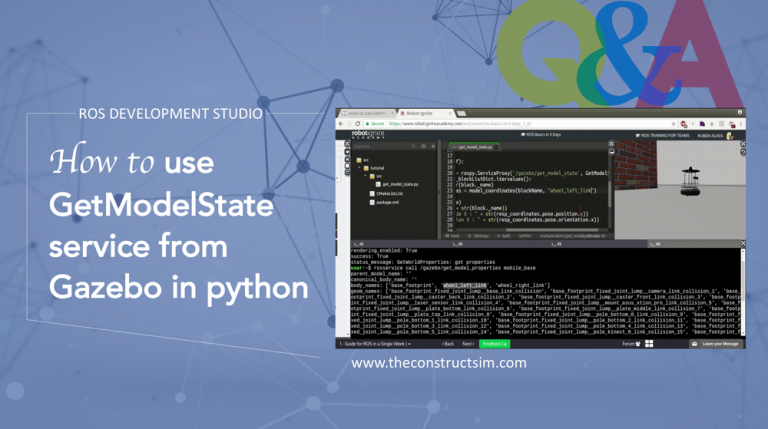Switch to the first browser tab

366,113
